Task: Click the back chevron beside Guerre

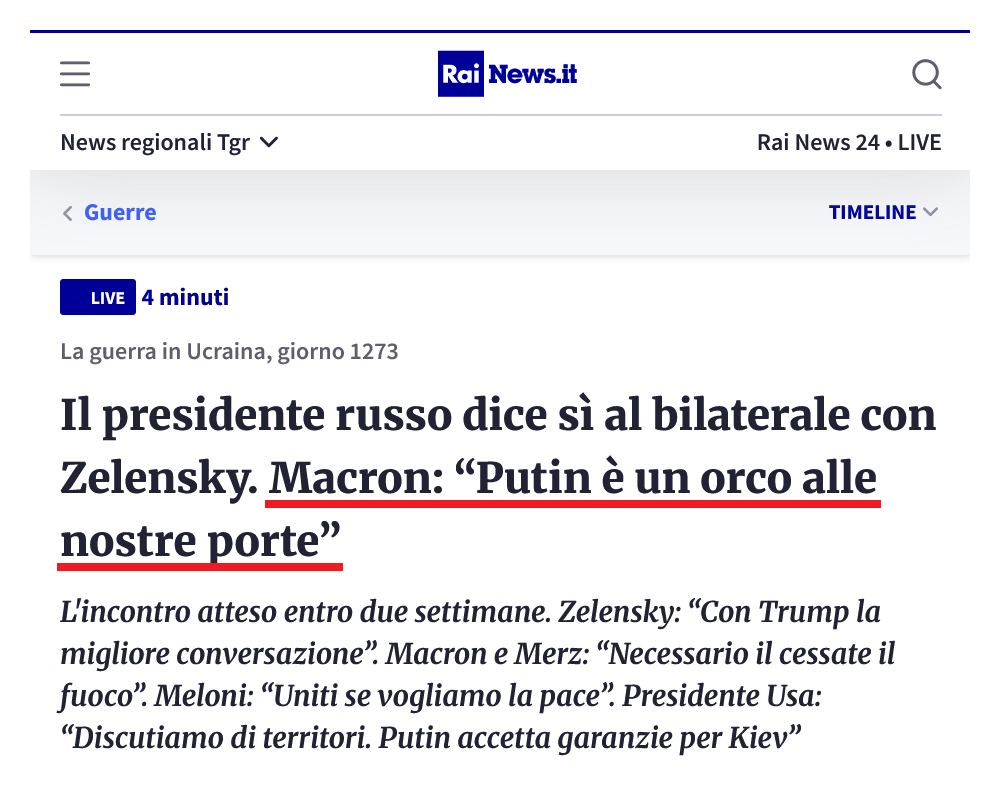Action: (68, 213)
